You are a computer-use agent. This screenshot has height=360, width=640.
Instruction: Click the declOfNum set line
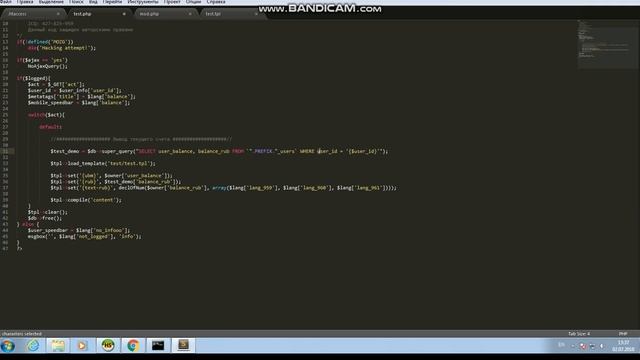223,188
